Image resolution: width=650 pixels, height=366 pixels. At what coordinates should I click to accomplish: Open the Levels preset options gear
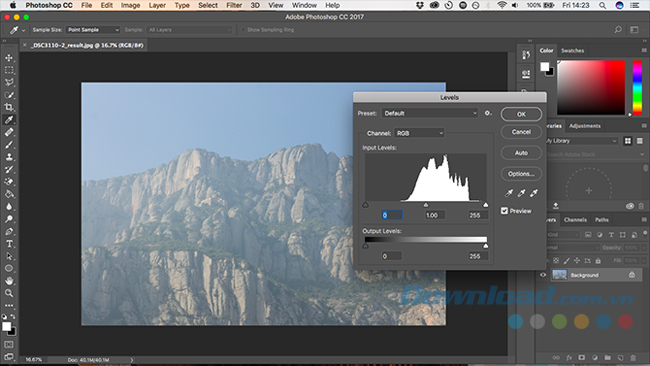pyautogui.click(x=488, y=113)
